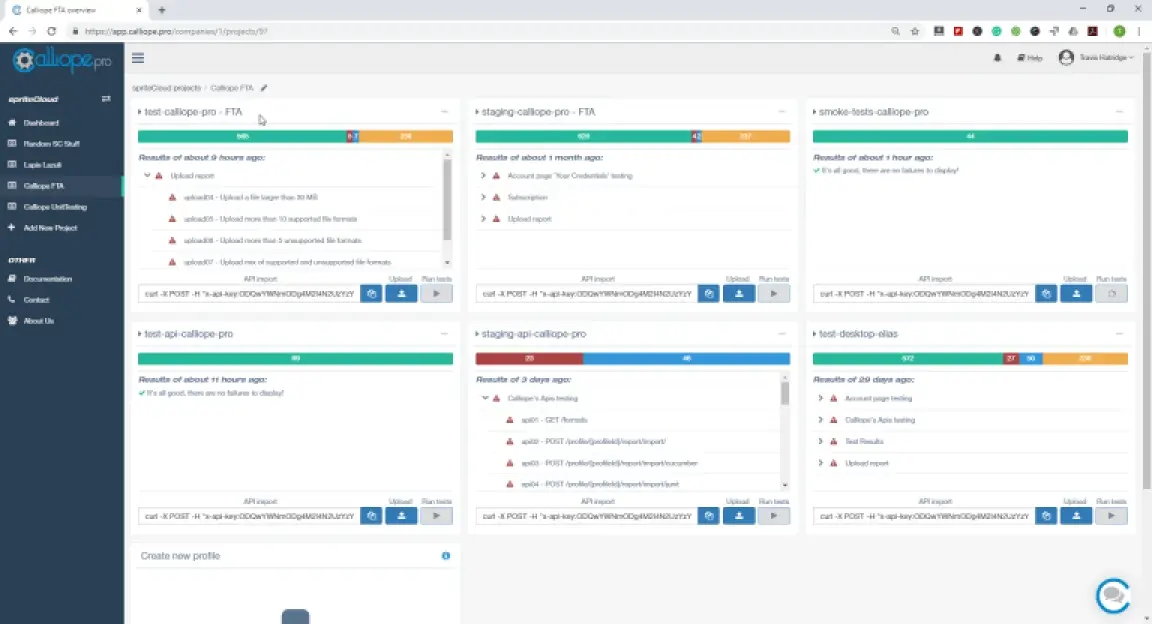1152x624 pixels.
Task: Click info icon on Create new profile
Action: (x=445, y=556)
